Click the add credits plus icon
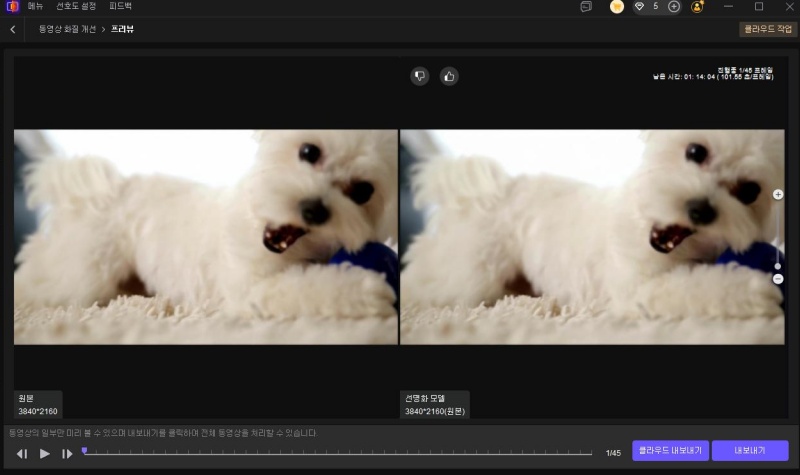Screen dimensions: 800x475 (x=674, y=7)
